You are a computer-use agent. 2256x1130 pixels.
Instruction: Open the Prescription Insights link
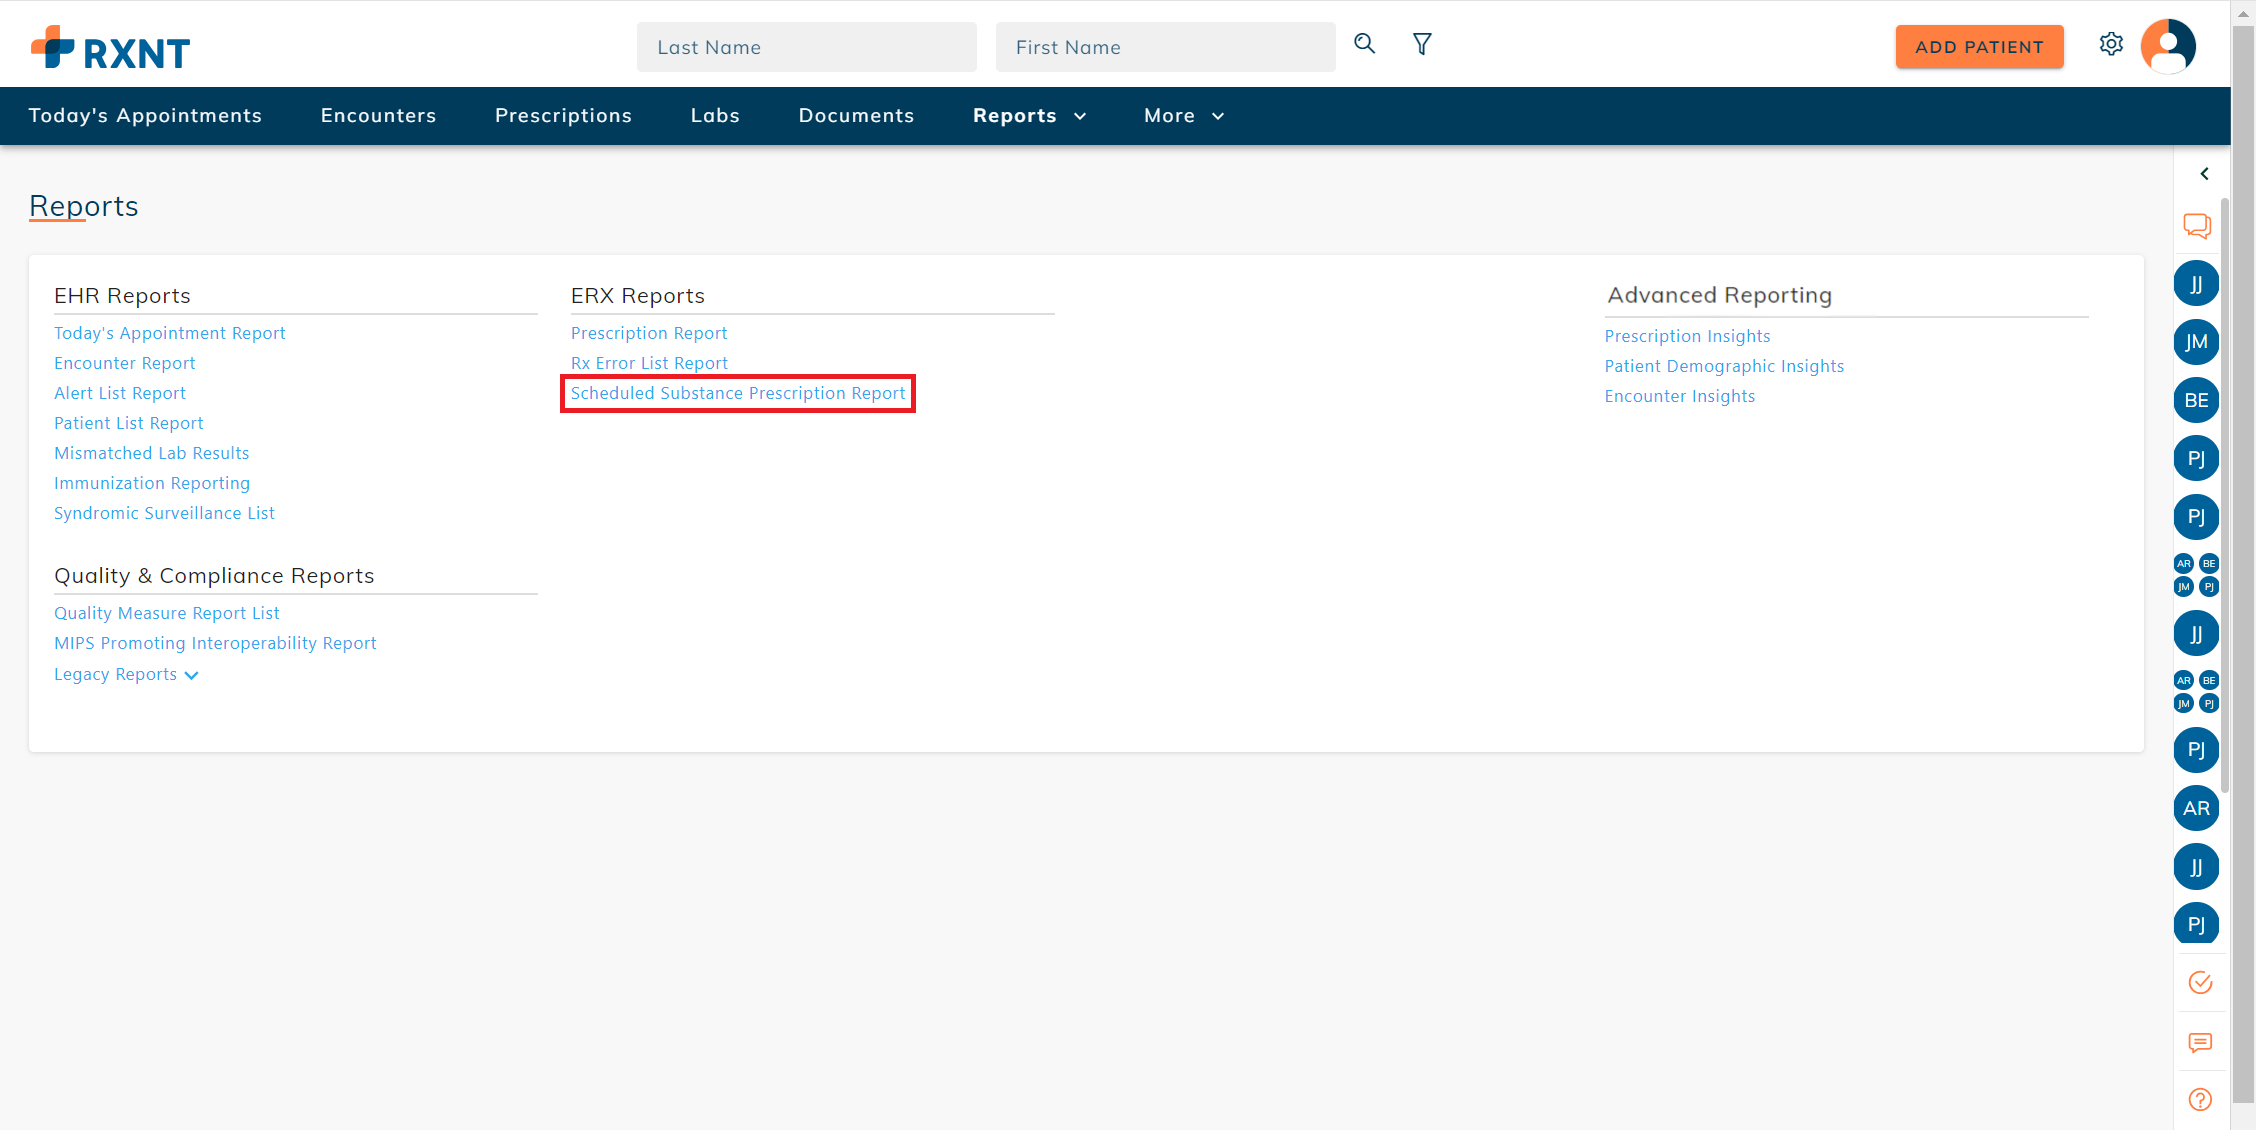click(x=1687, y=336)
